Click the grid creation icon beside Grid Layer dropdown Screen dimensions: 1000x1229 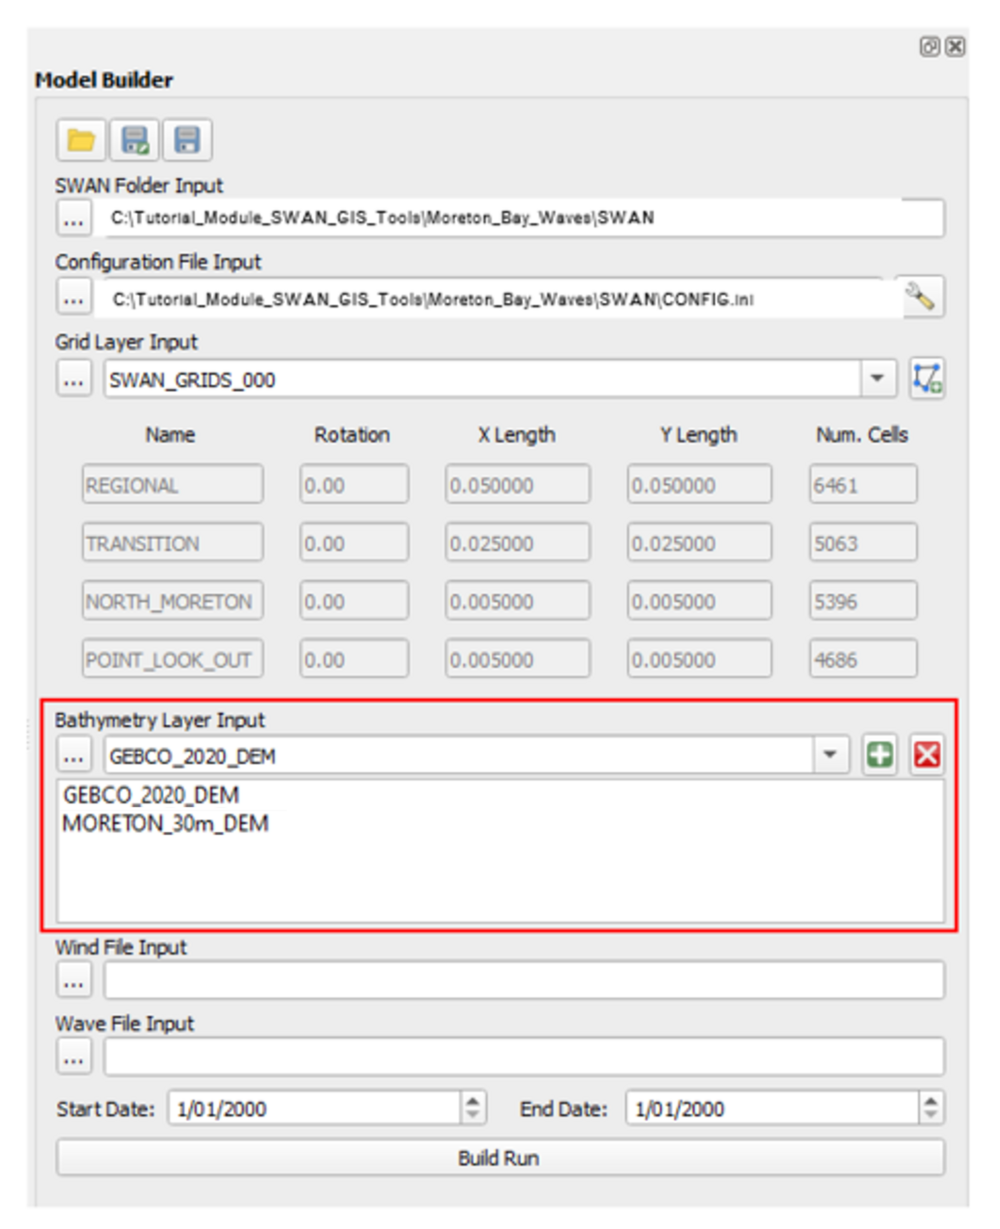point(926,378)
